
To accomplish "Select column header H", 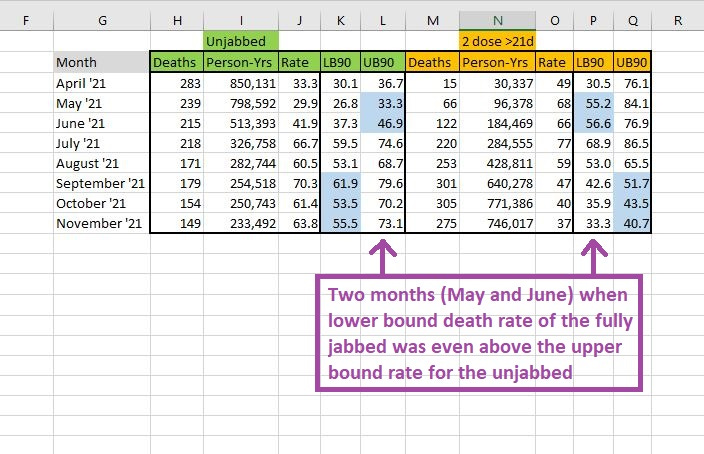I will pos(177,21).
